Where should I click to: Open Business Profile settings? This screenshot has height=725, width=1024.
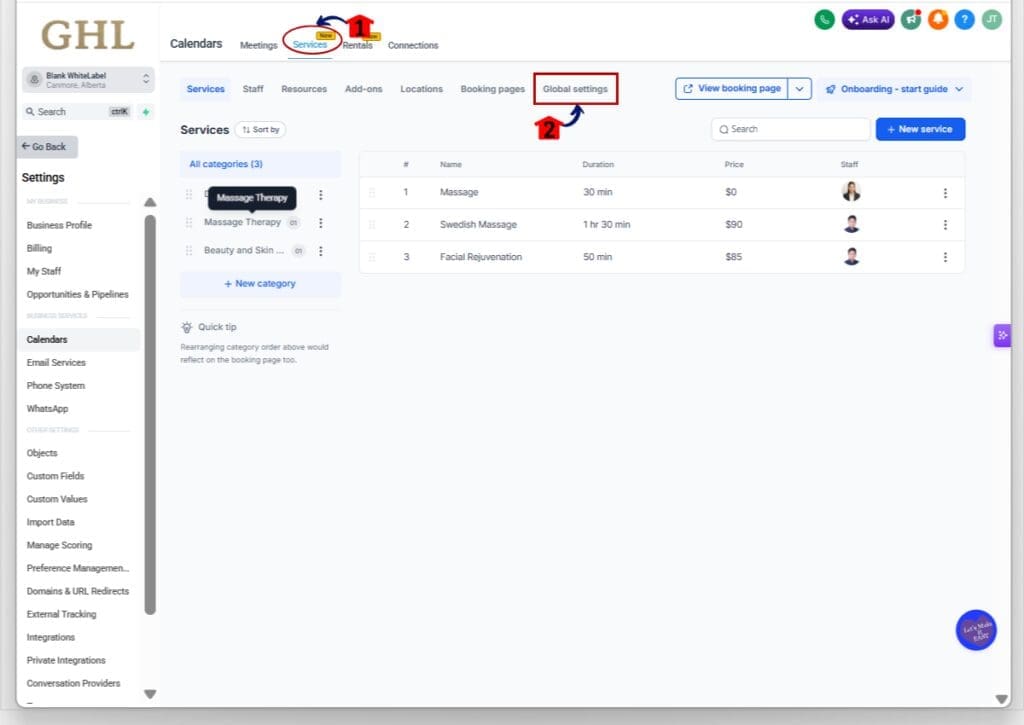(59, 225)
